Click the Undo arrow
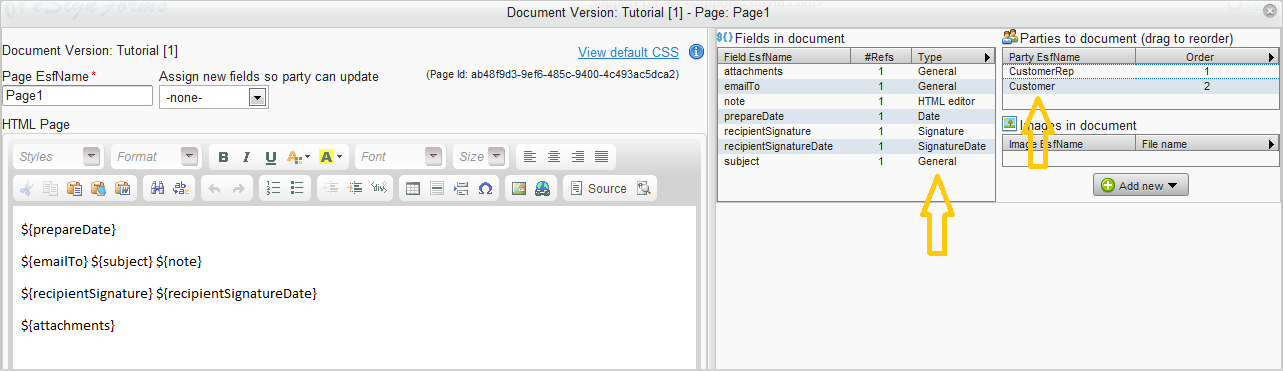 [215, 188]
